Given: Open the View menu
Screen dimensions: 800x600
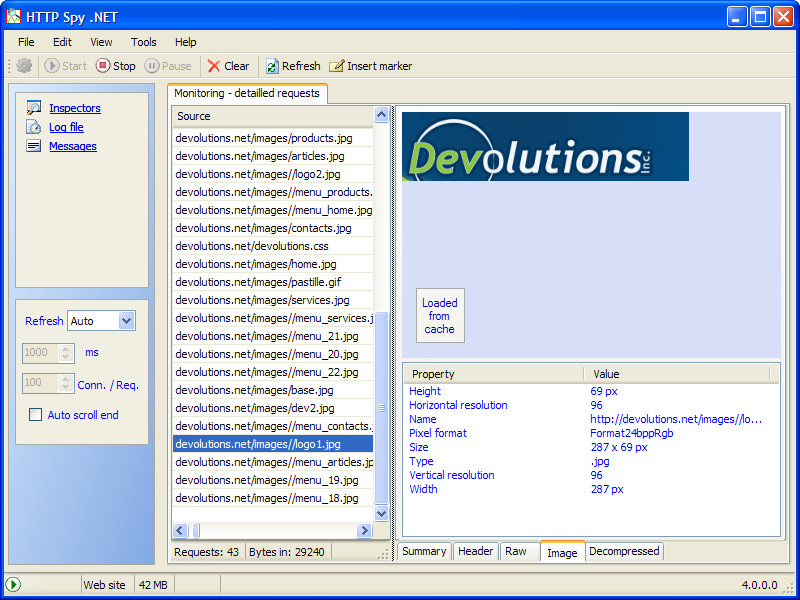Looking at the screenshot, I should pyautogui.click(x=101, y=42).
